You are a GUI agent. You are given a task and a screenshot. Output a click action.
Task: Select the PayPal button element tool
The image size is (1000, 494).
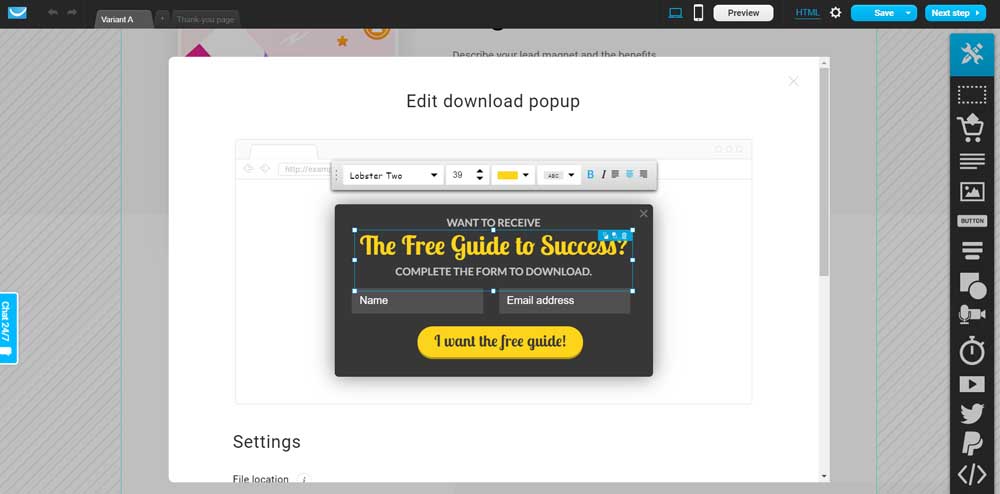click(971, 444)
